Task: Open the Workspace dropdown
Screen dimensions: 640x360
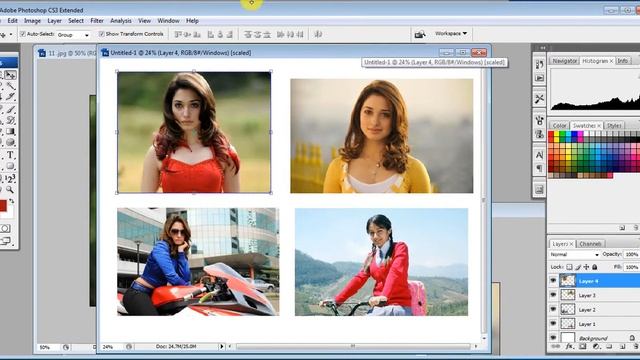Action: (x=451, y=33)
